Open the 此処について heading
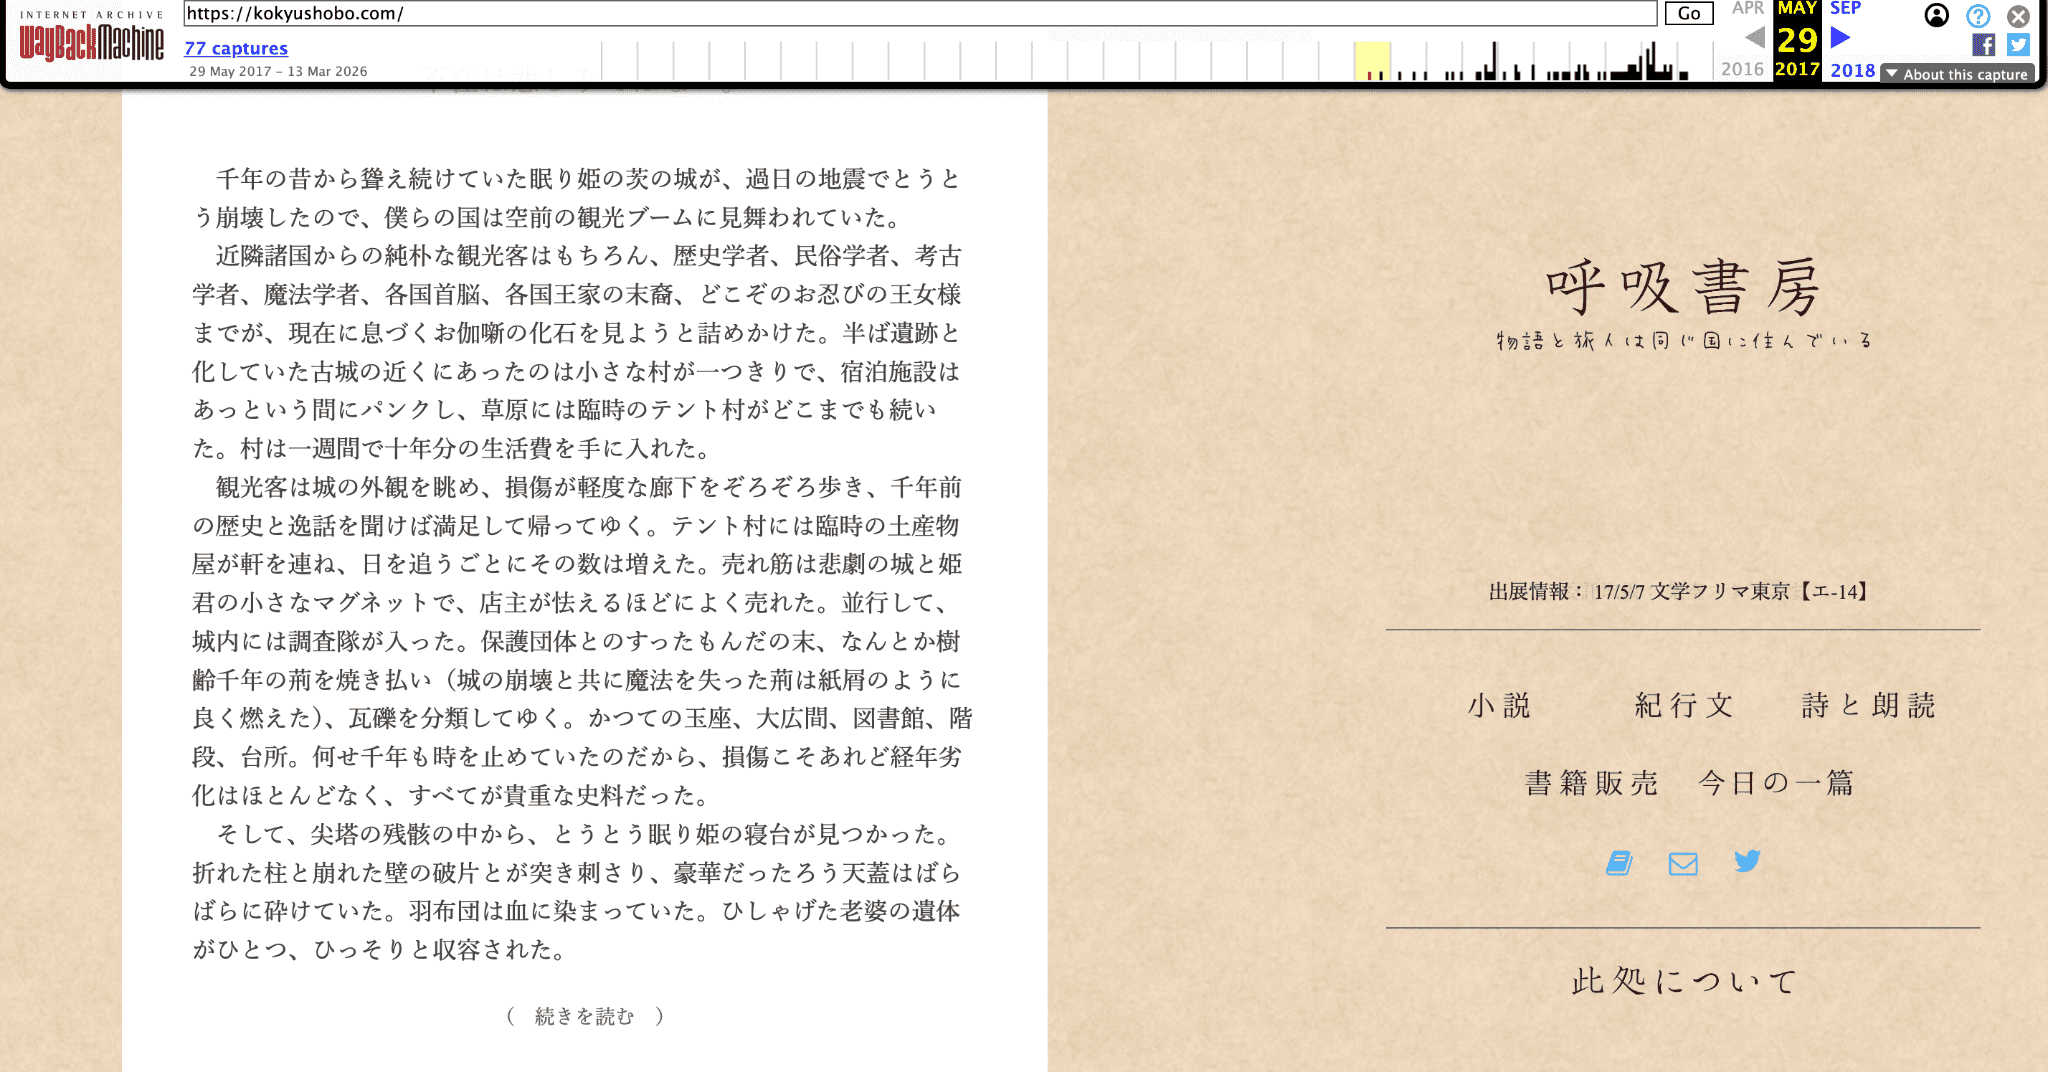2048x1072 pixels. point(1683,981)
